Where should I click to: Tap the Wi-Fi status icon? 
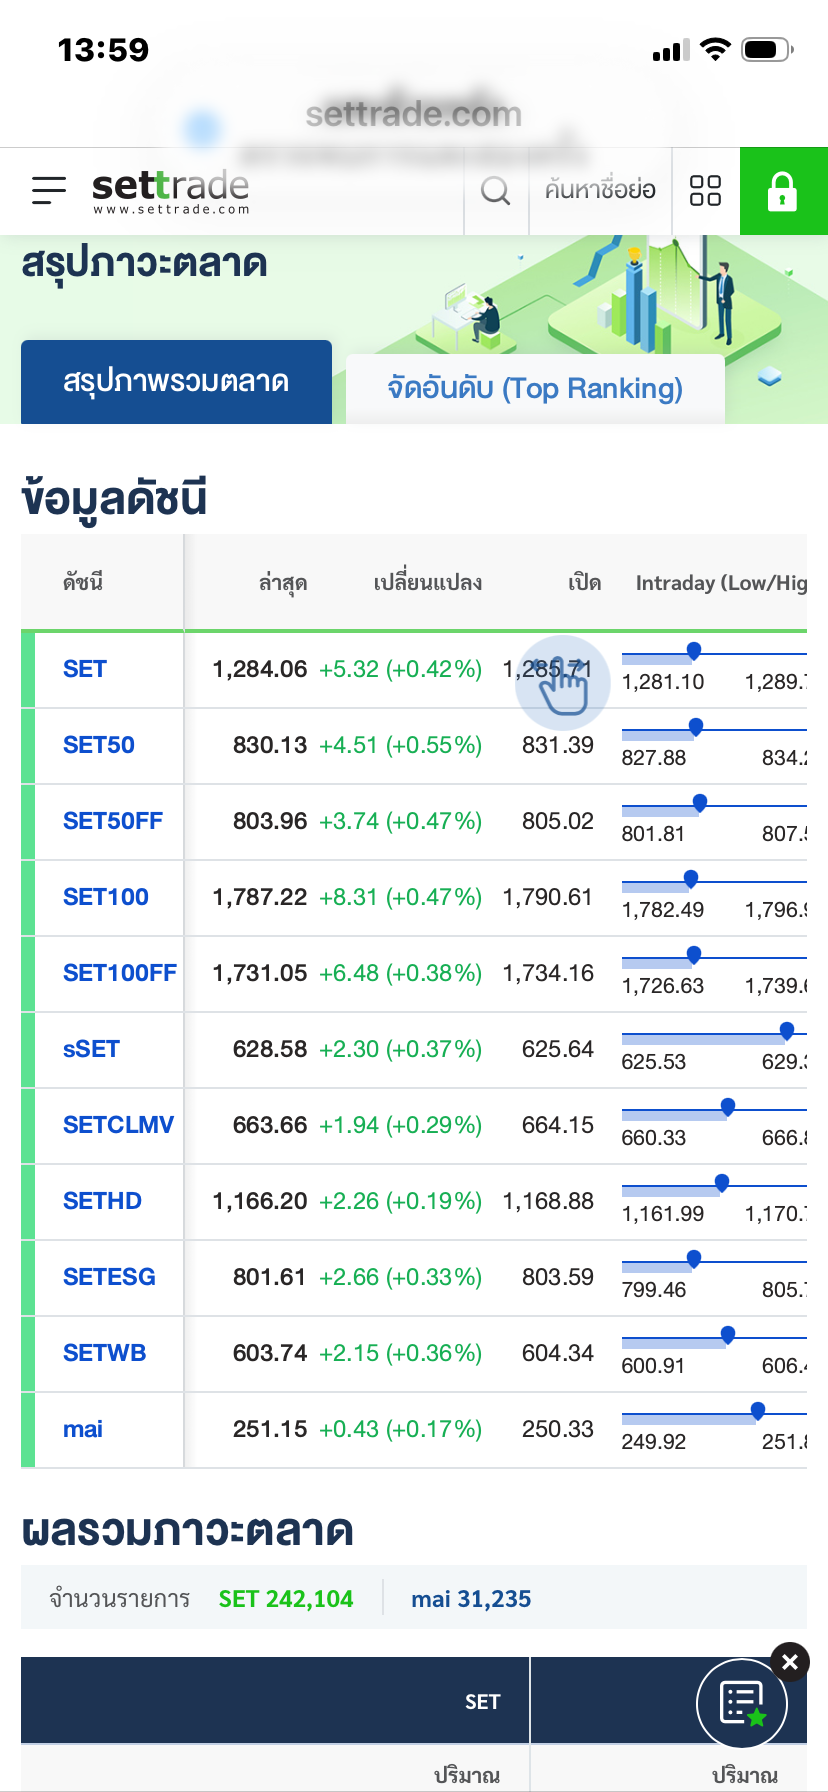[715, 49]
